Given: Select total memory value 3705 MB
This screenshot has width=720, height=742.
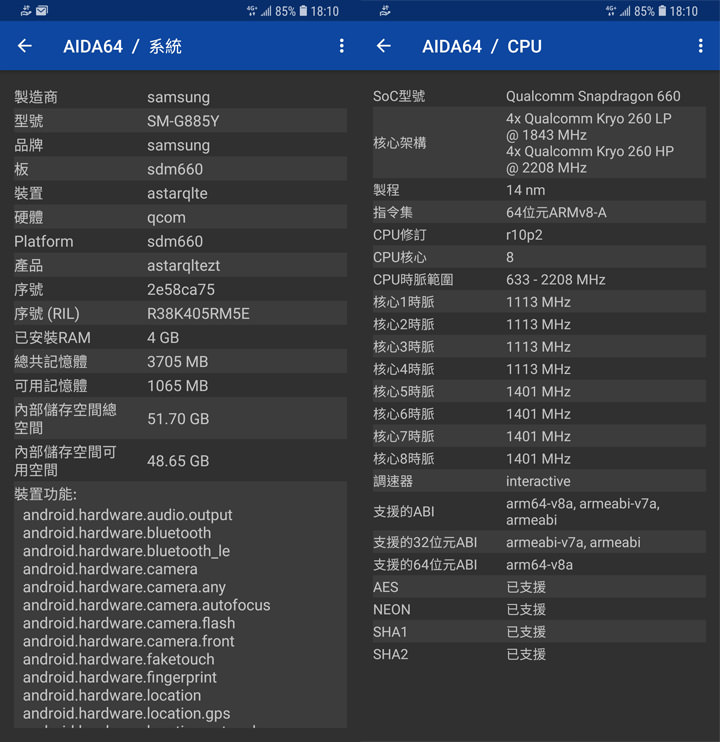Looking at the screenshot, I should (177, 362).
